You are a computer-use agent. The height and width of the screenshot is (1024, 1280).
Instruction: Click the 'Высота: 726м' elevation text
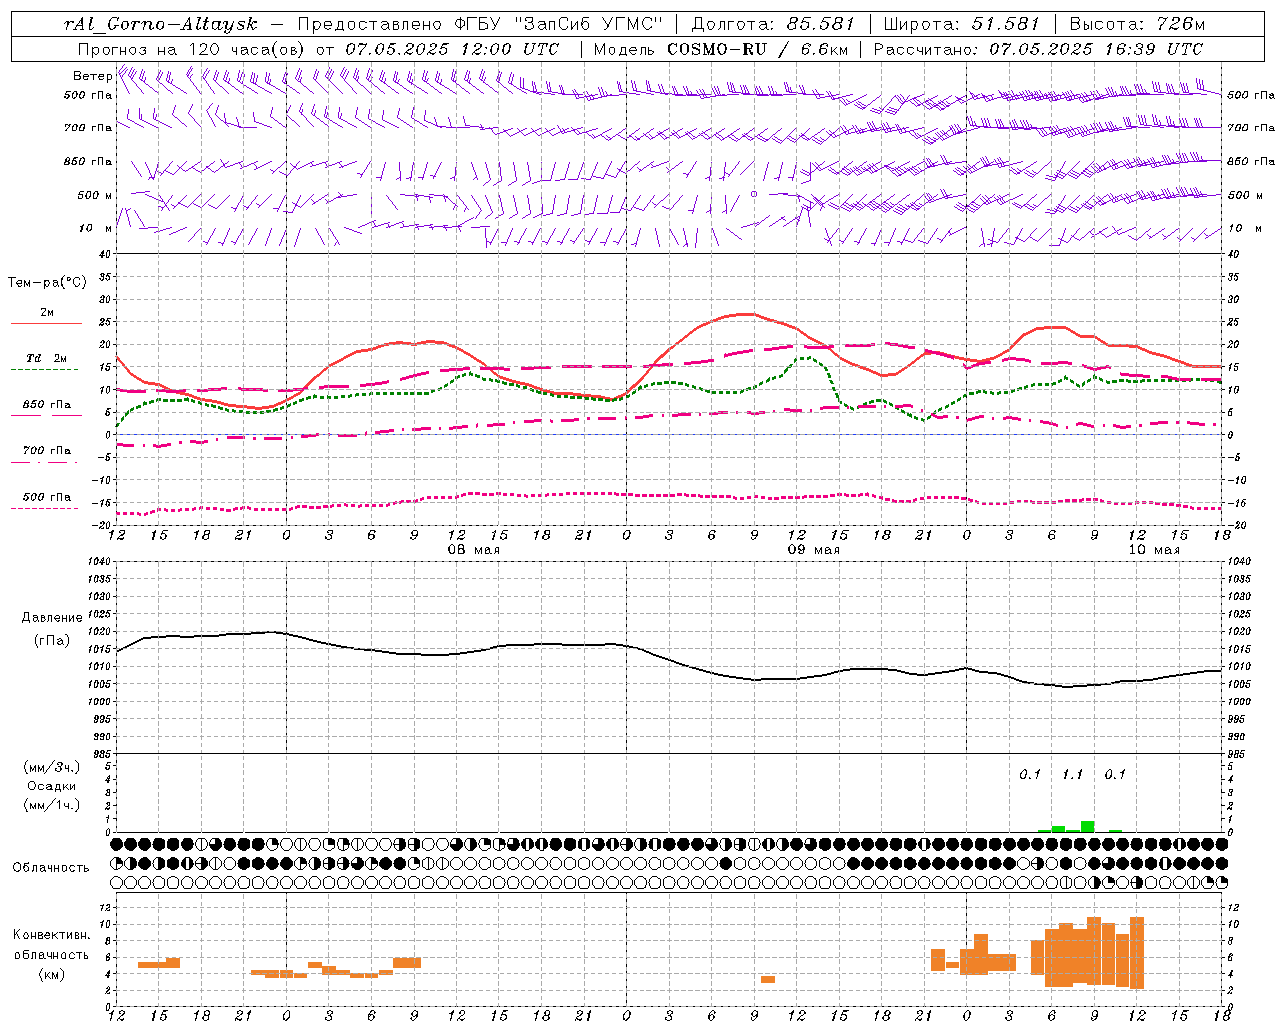pos(1137,24)
